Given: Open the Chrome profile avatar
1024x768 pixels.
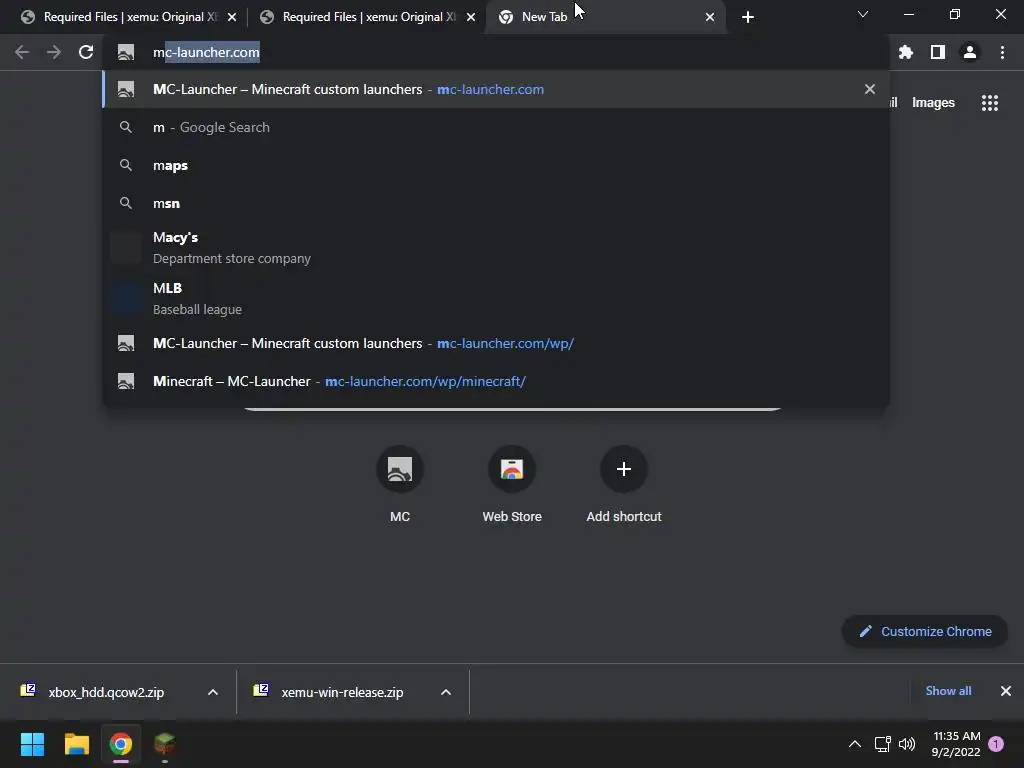Looking at the screenshot, I should pos(970,52).
